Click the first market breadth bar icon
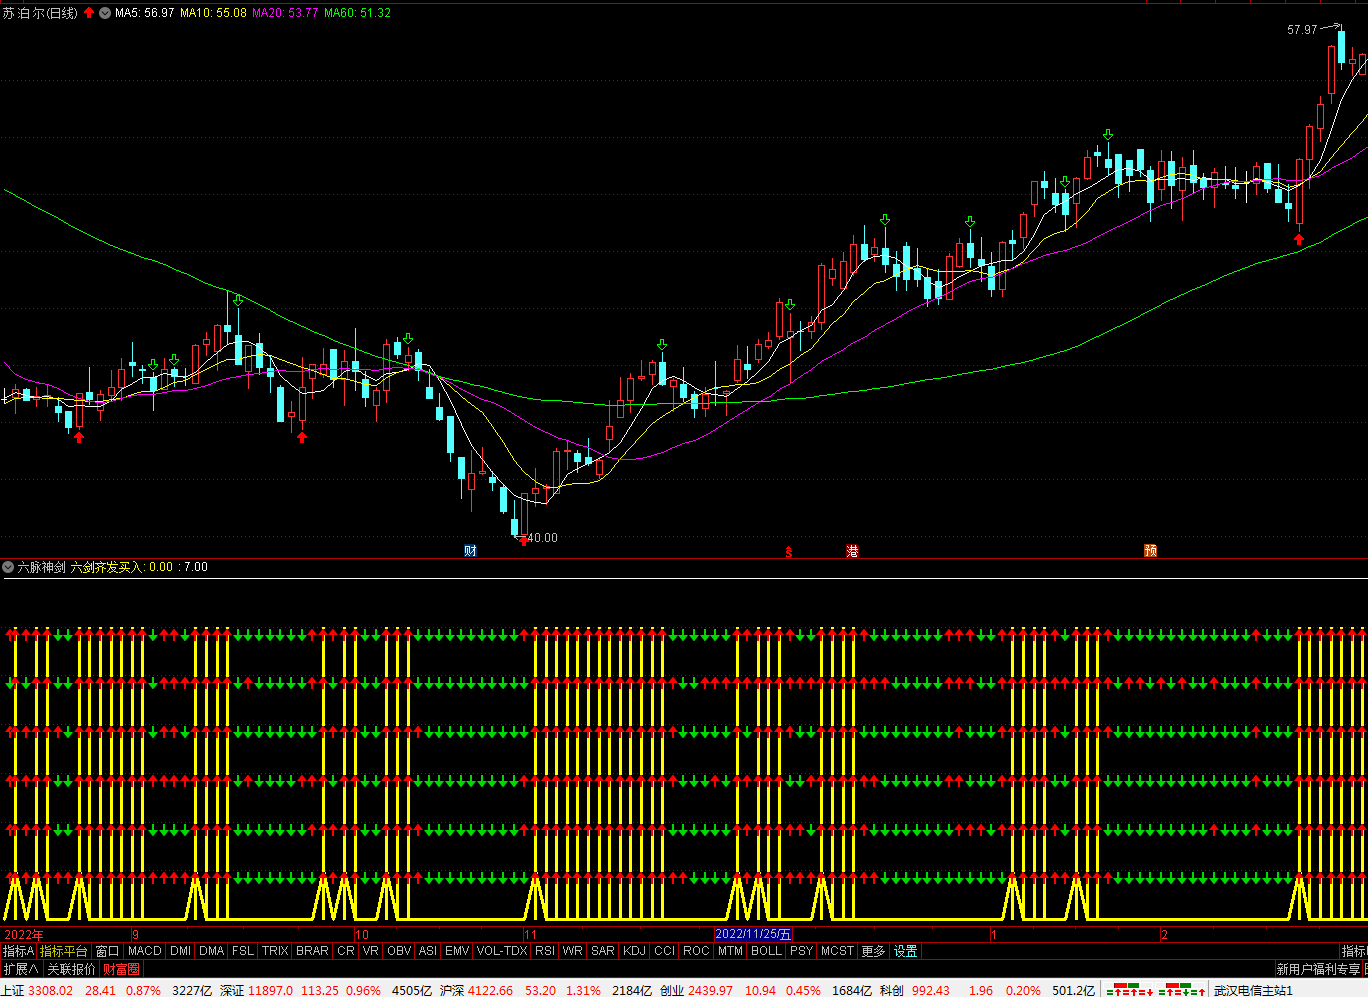This screenshot has width=1368, height=997. pyautogui.click(x=1130, y=990)
